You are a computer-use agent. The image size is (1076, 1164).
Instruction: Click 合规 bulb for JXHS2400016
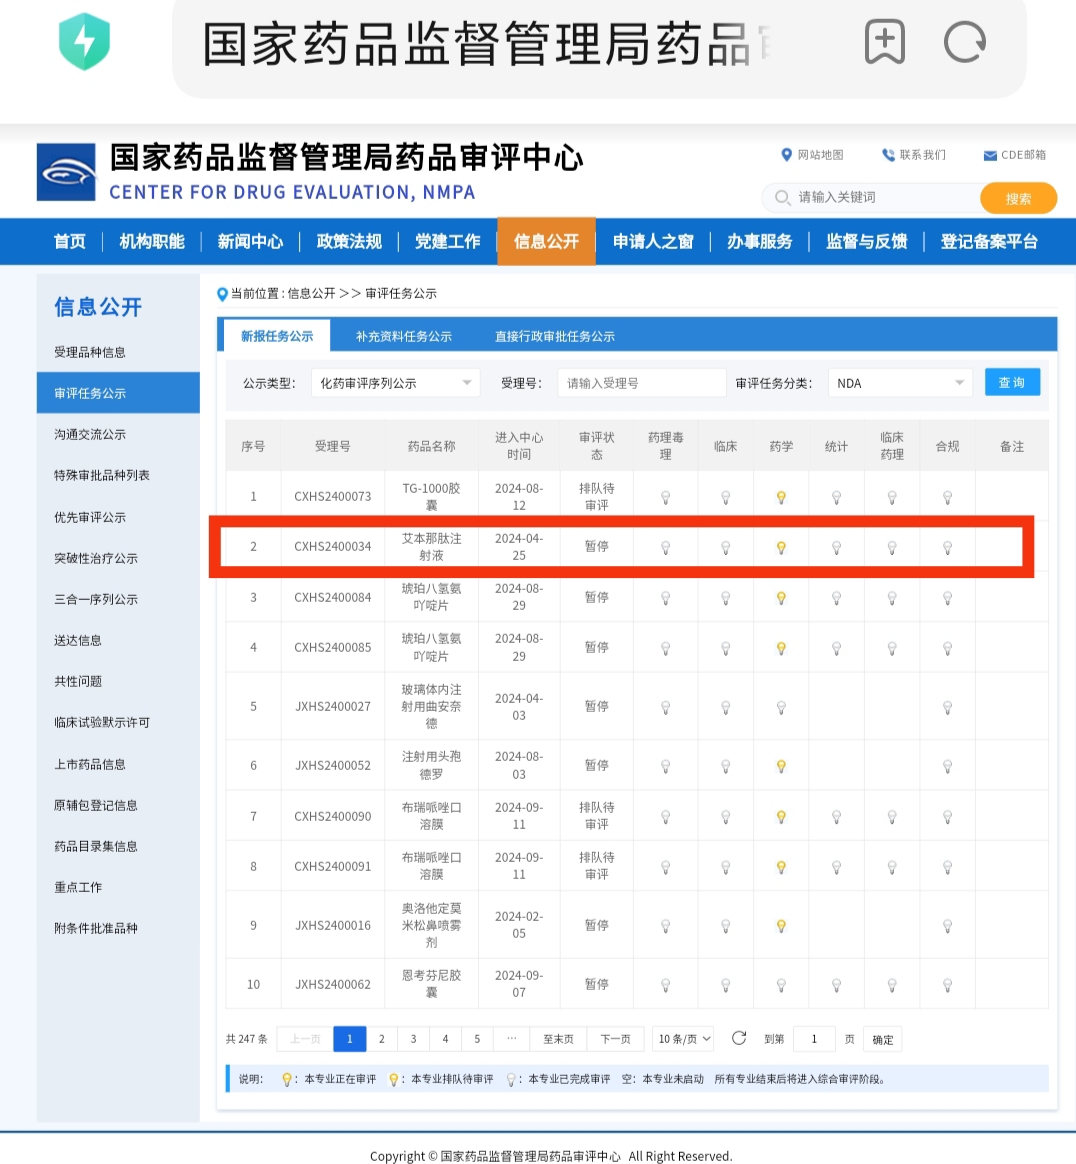(x=948, y=926)
